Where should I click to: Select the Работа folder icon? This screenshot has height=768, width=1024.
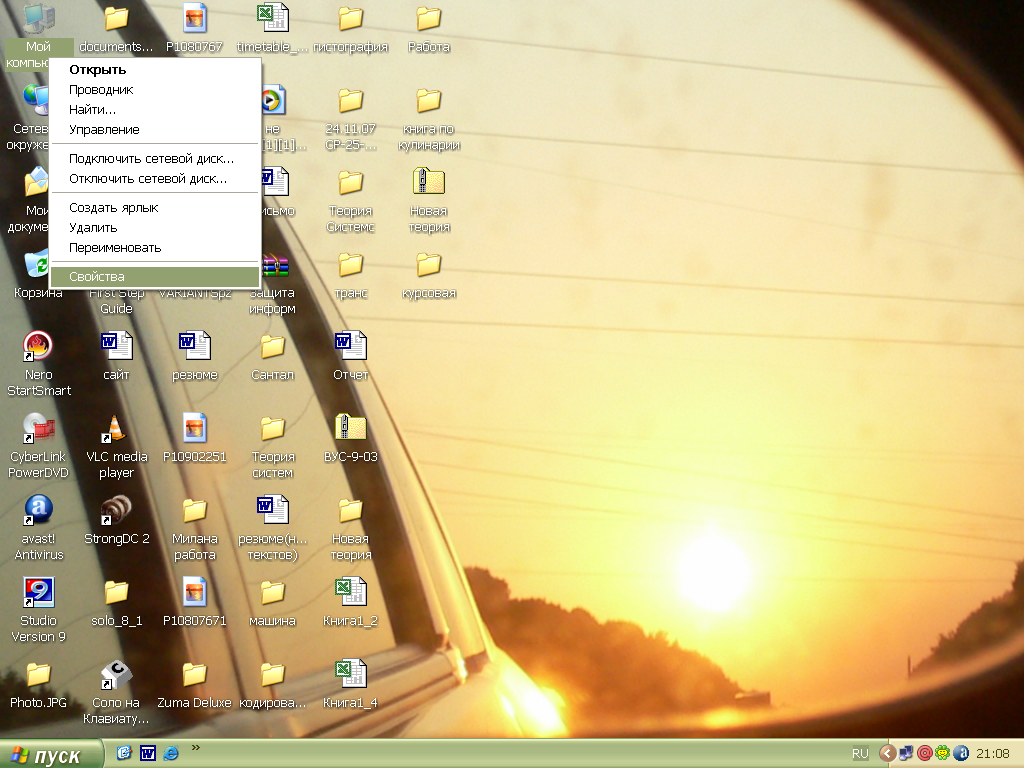(x=429, y=18)
